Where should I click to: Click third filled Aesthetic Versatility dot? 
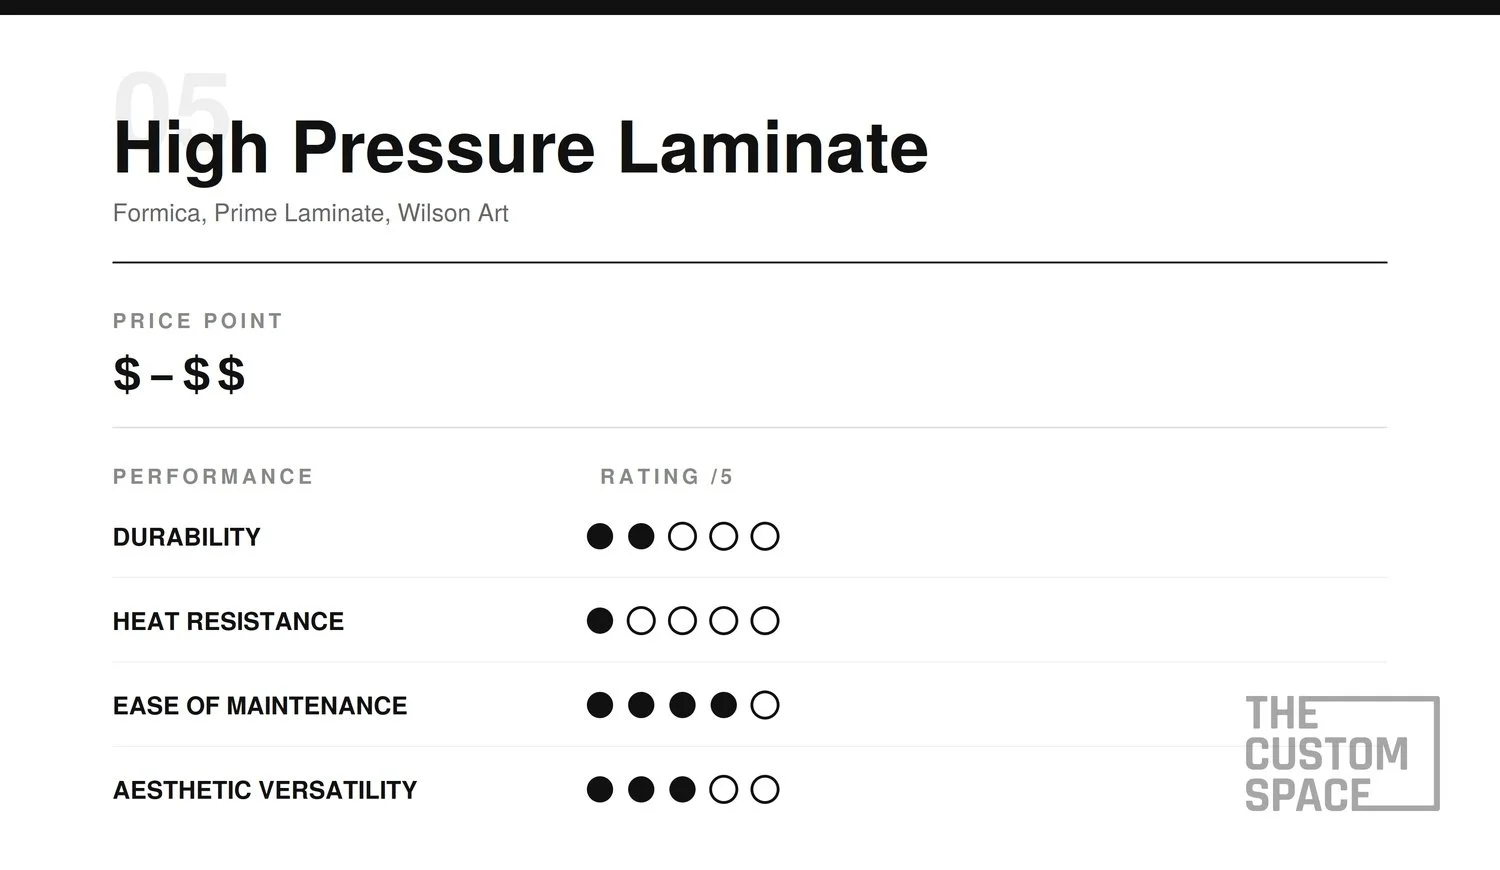pyautogui.click(x=682, y=790)
